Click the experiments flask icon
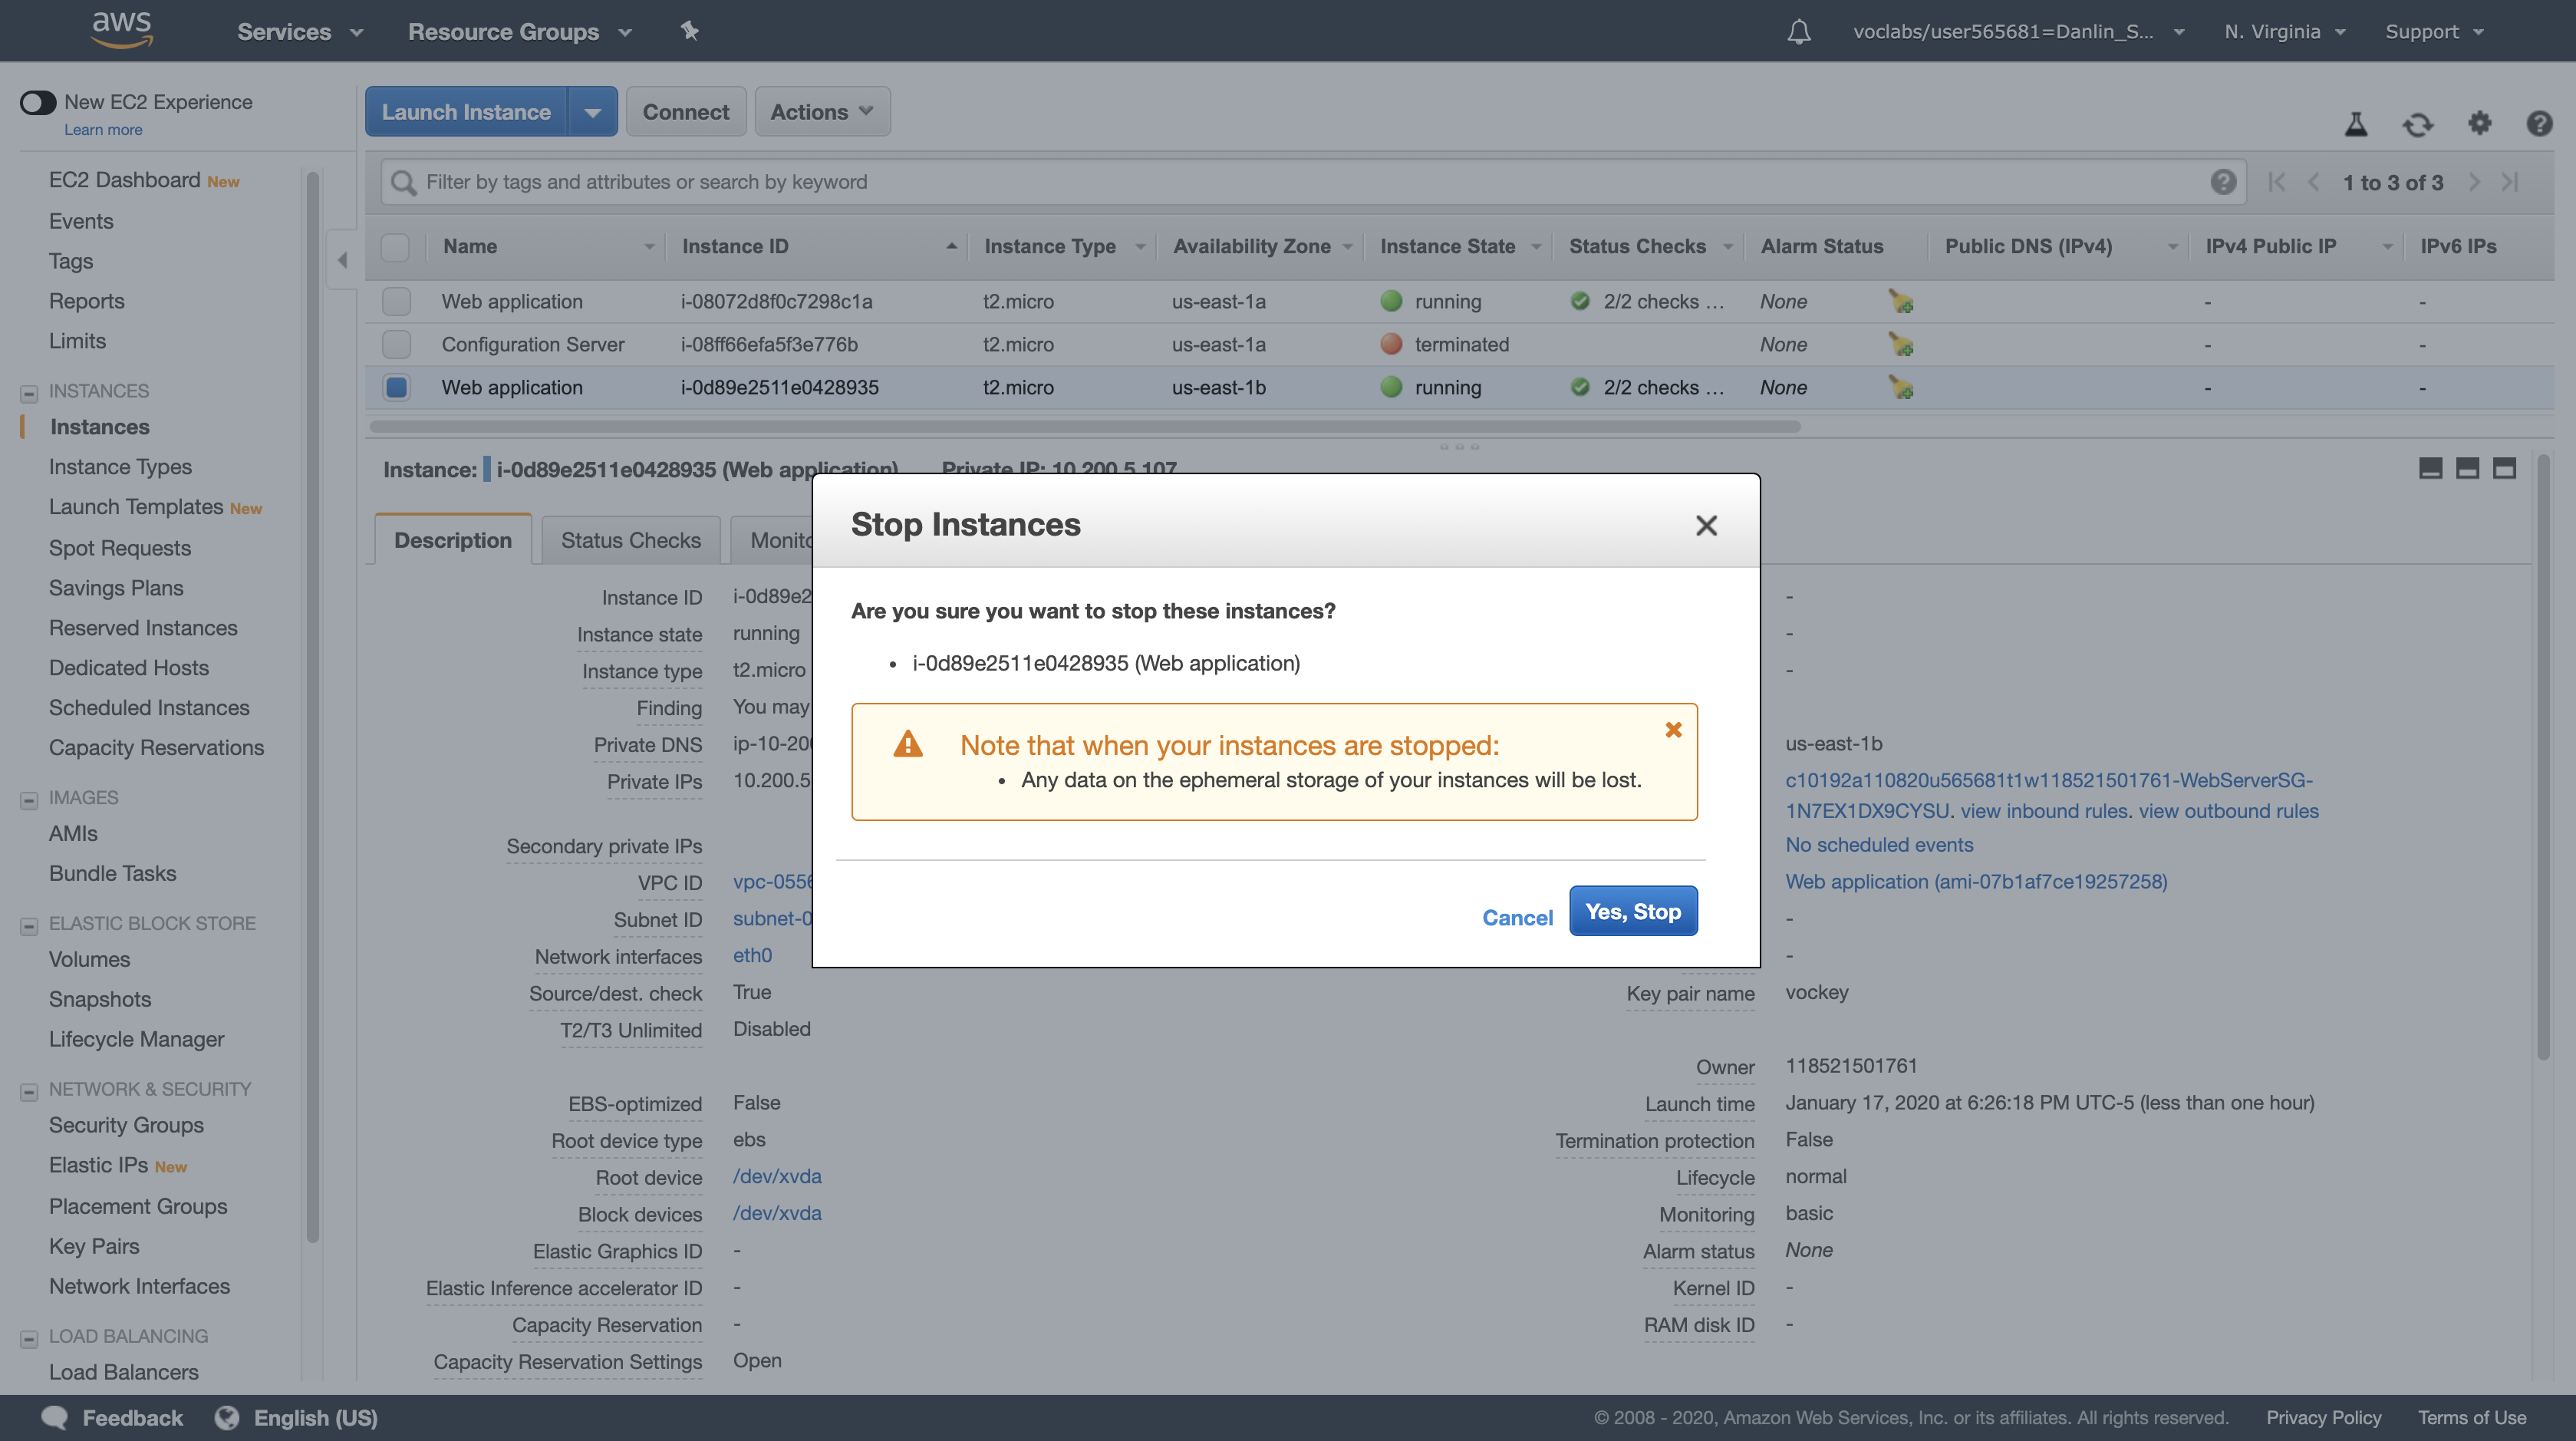Image resolution: width=2576 pixels, height=1441 pixels. (x=2356, y=124)
